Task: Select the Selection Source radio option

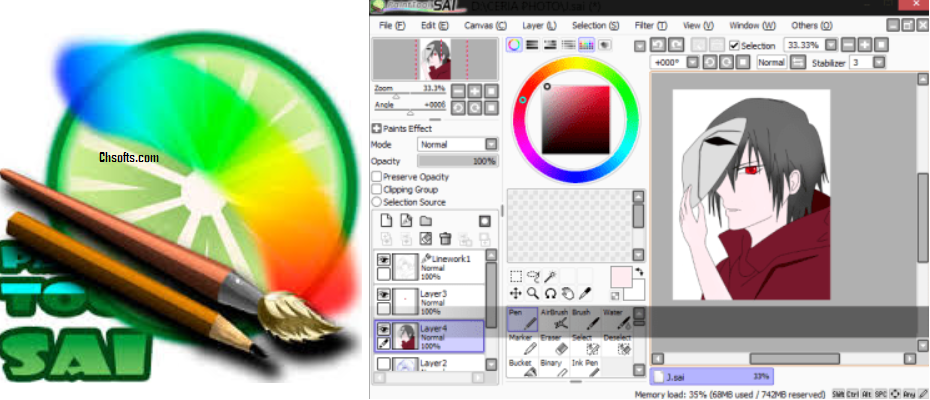Action: pyautogui.click(x=376, y=202)
